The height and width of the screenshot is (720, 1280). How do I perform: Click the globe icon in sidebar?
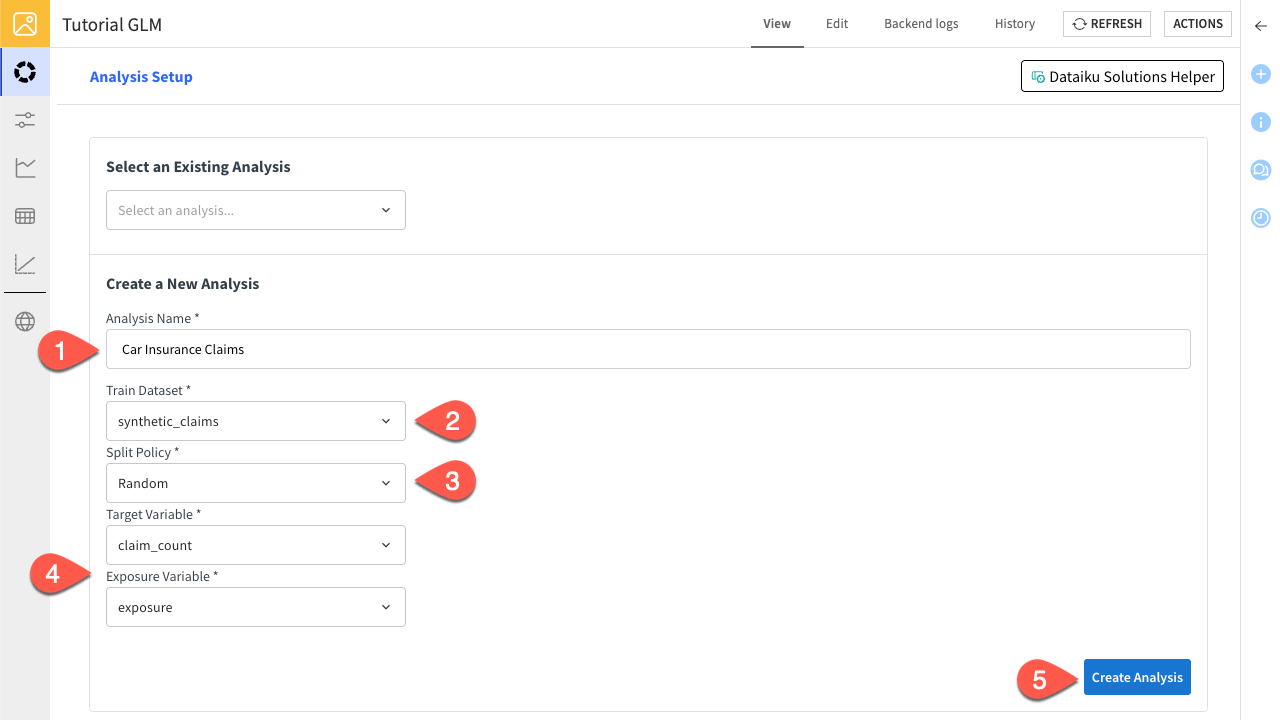25,321
